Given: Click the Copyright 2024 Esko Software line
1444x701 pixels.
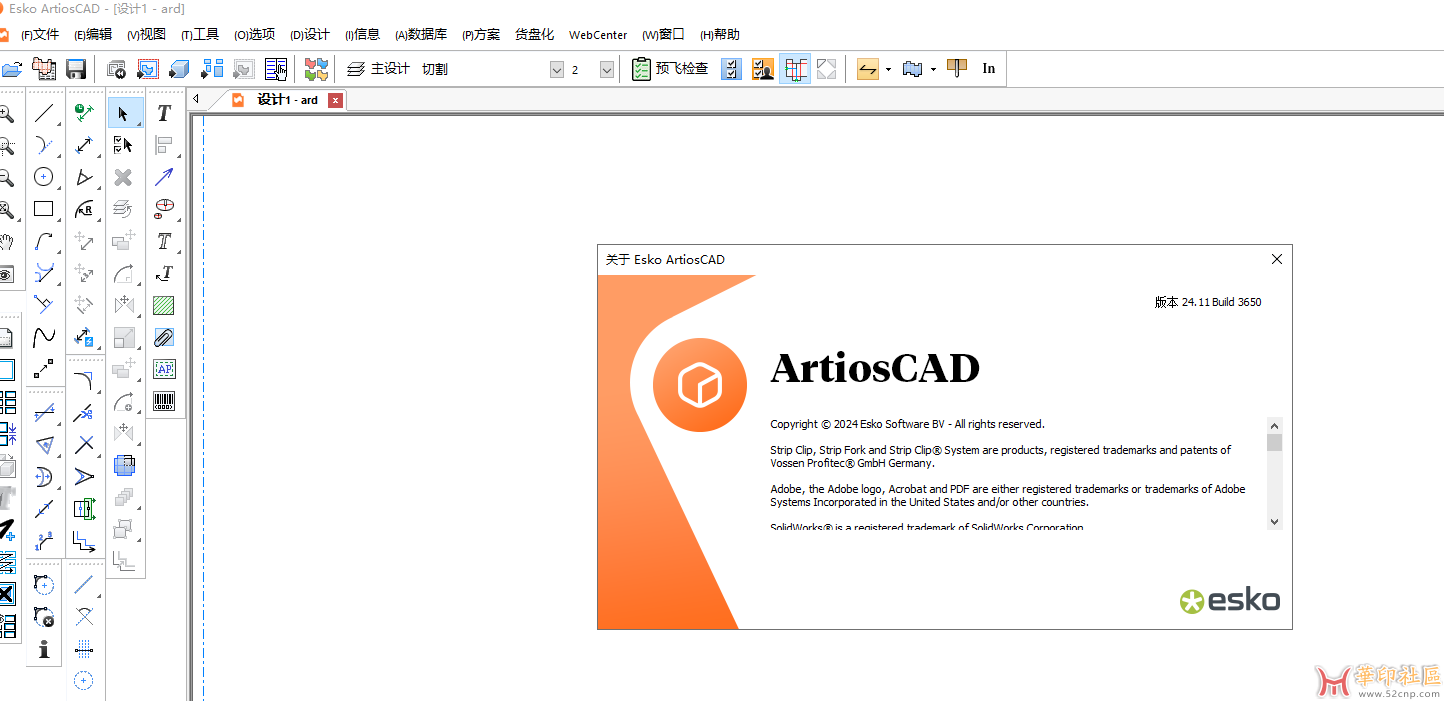Looking at the screenshot, I should (x=907, y=424).
